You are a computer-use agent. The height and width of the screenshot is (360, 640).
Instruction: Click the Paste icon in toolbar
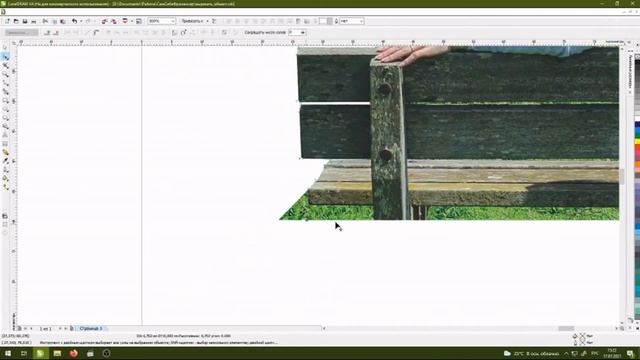[62, 21]
